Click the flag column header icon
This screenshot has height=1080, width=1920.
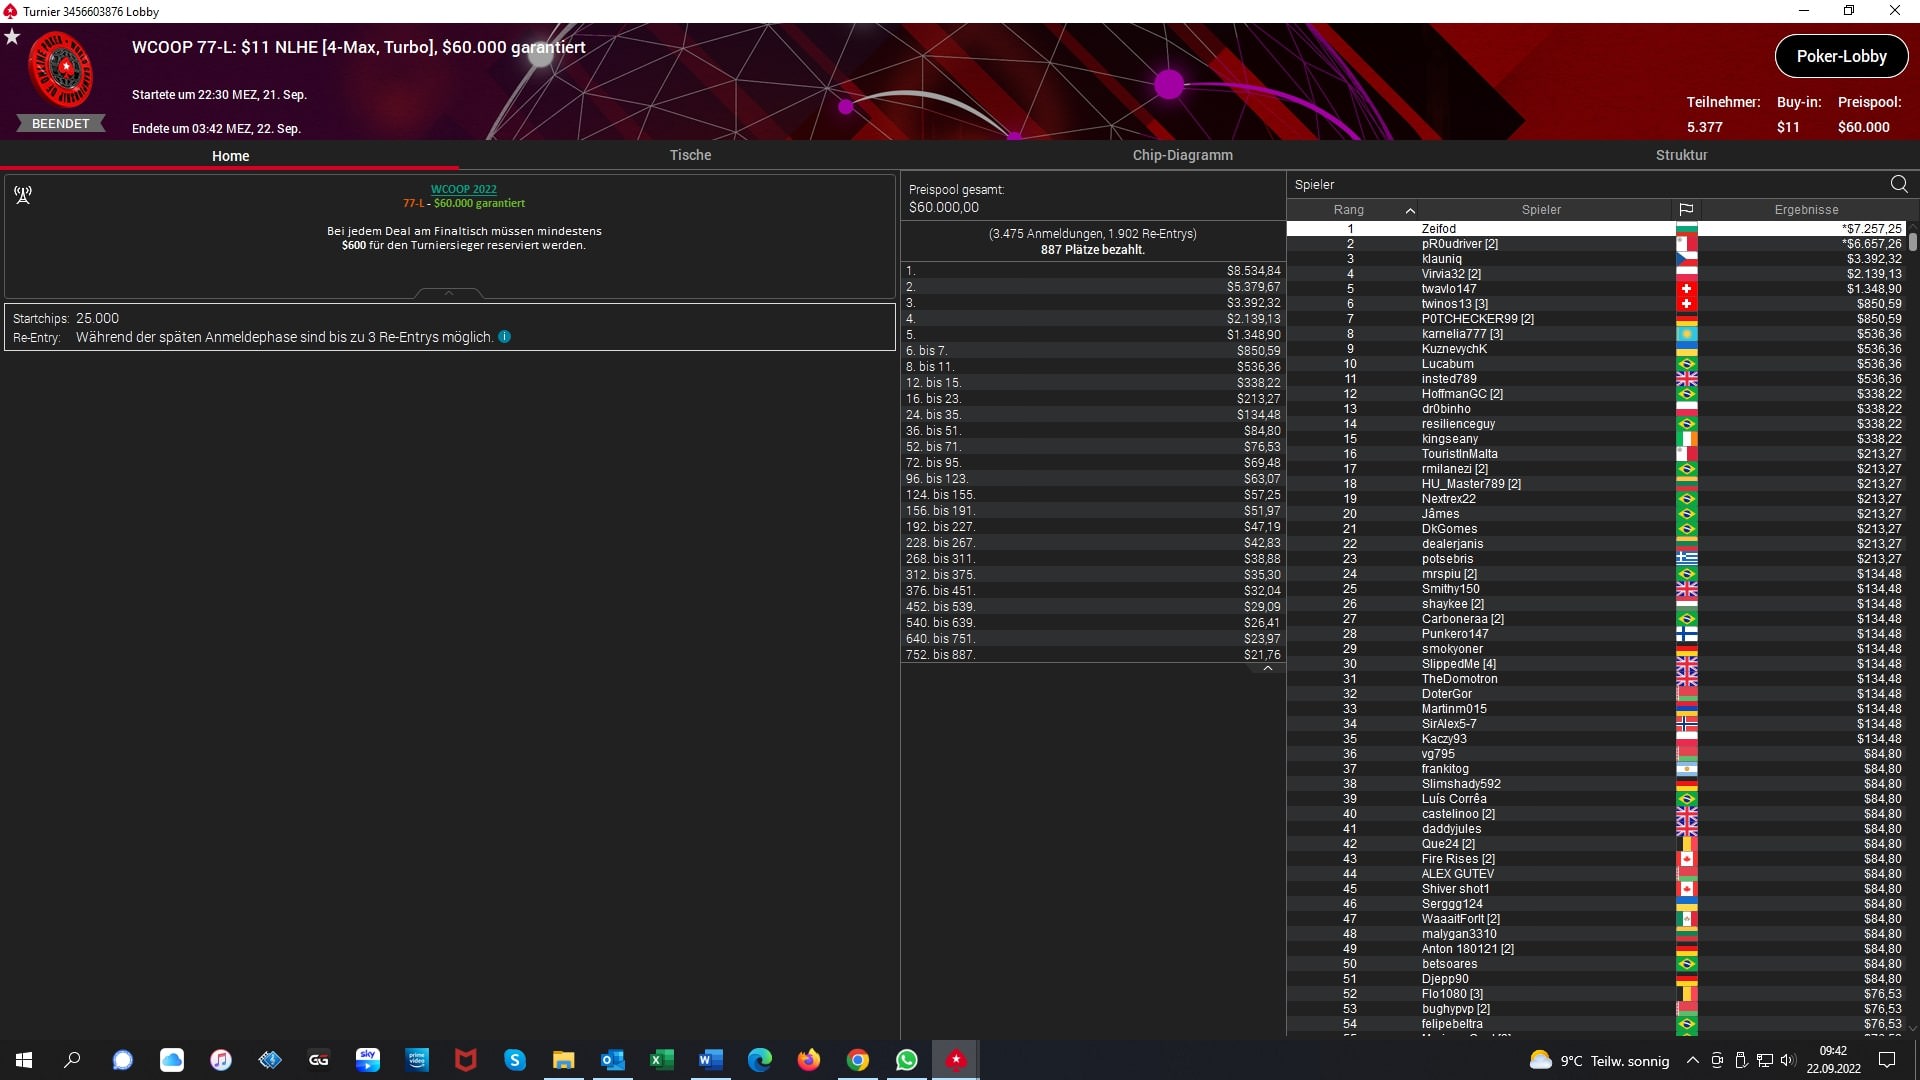point(1686,210)
